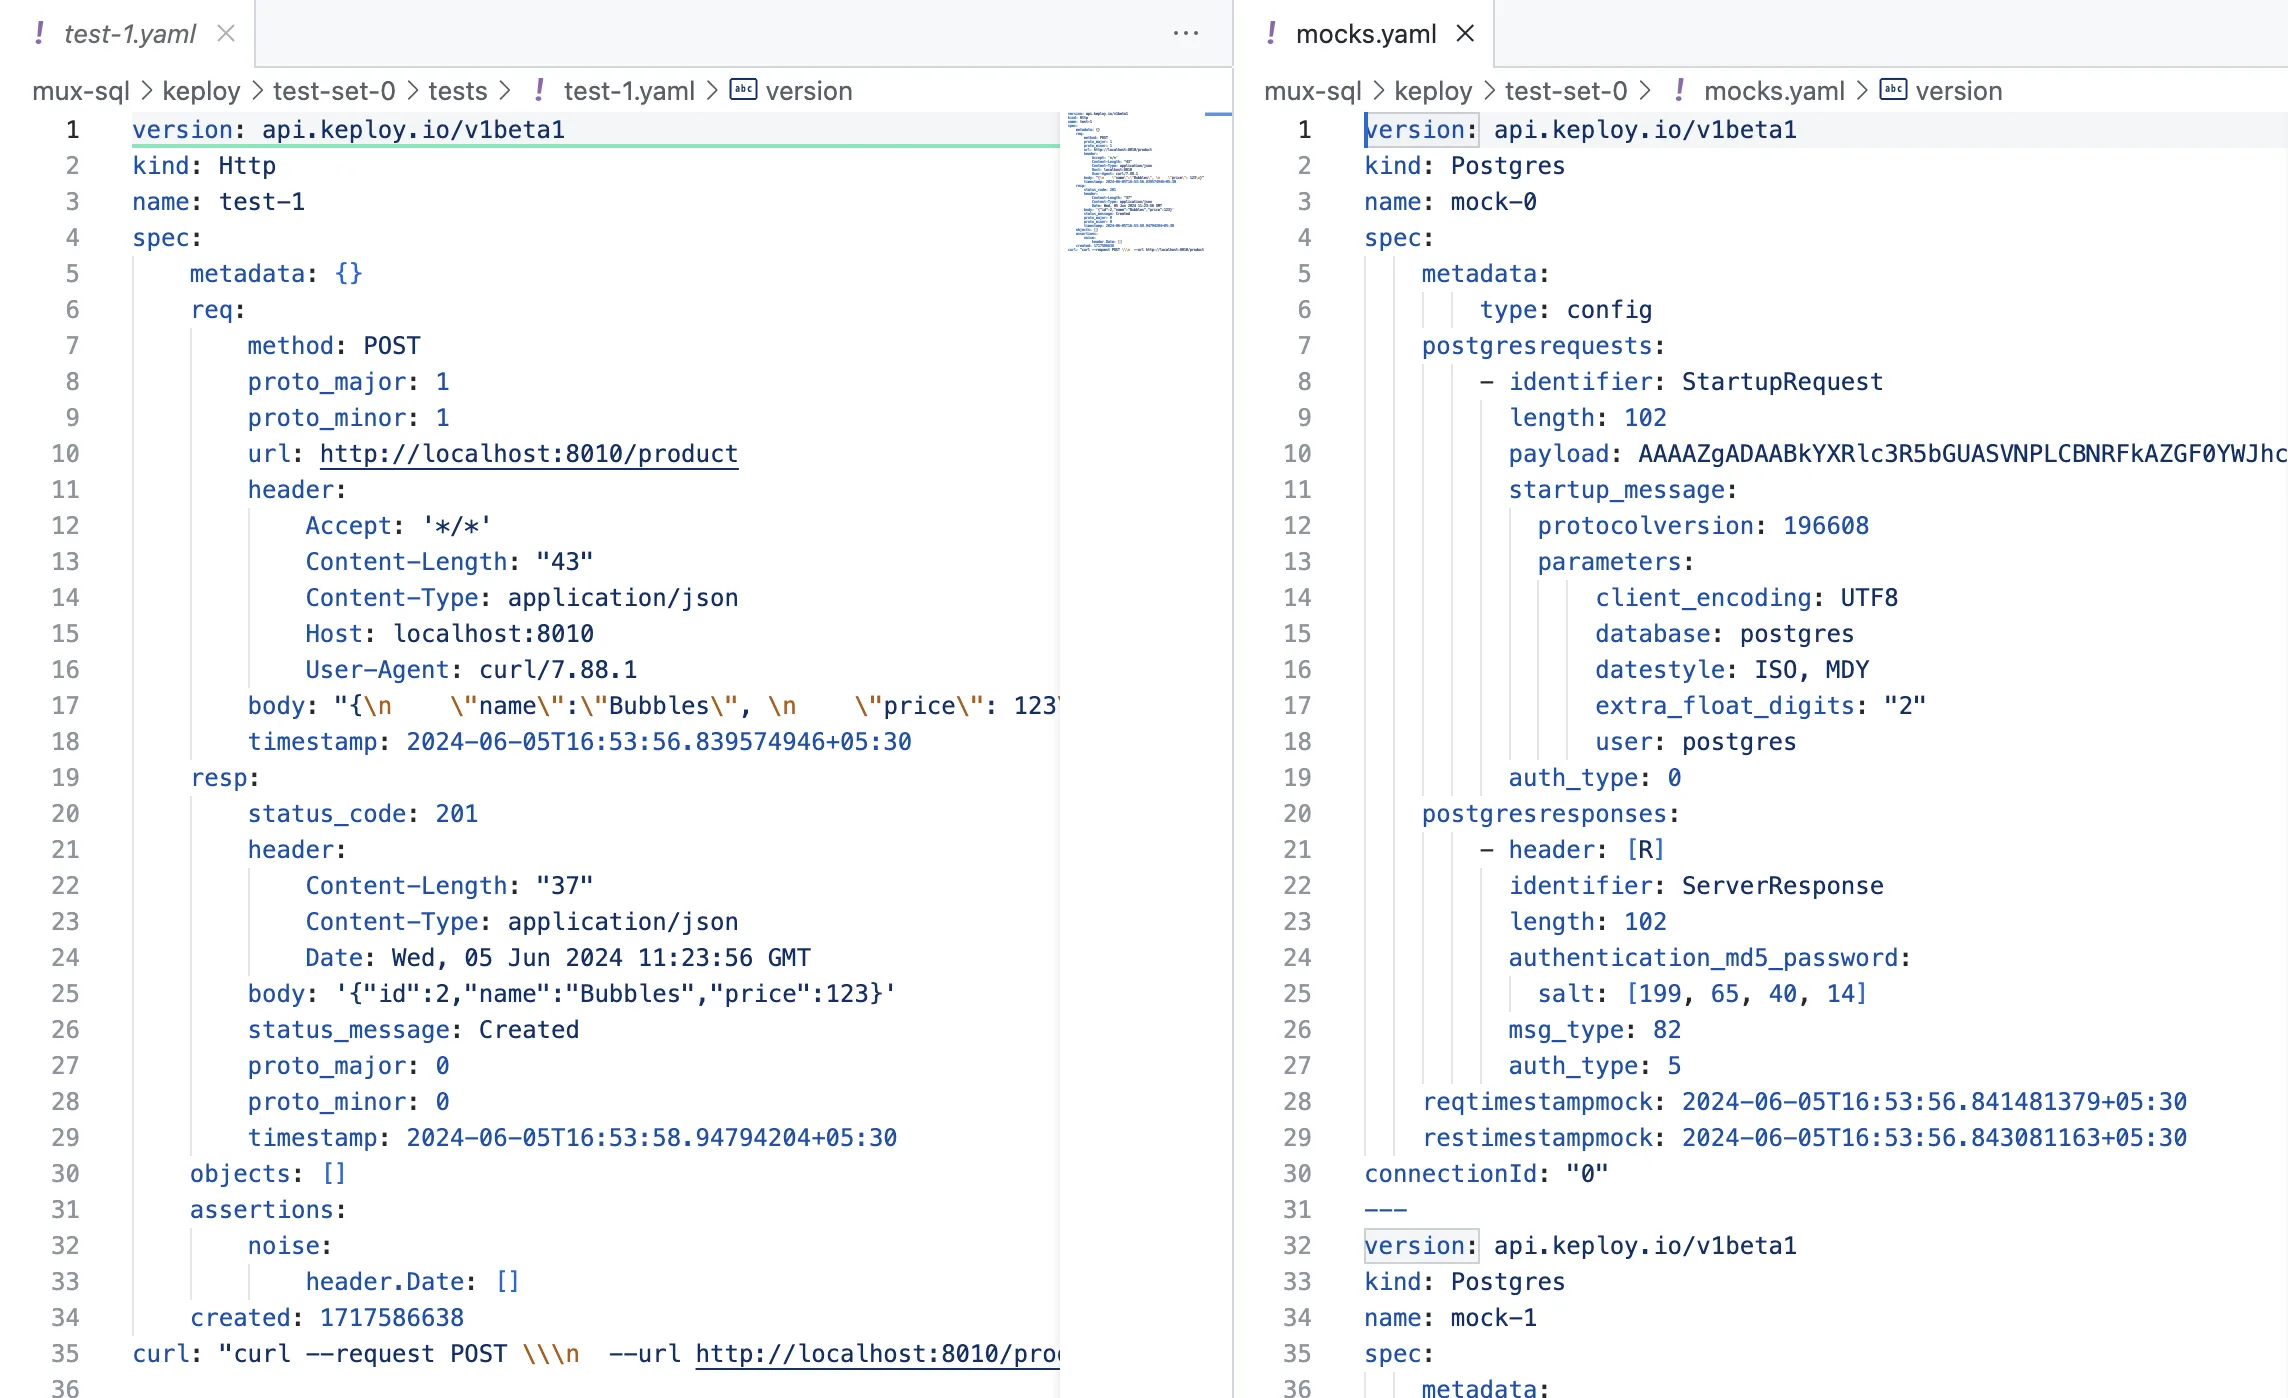Open test-set-0 in the right breadcrumb
Viewport: 2288px width, 1398px height.
coord(1566,91)
